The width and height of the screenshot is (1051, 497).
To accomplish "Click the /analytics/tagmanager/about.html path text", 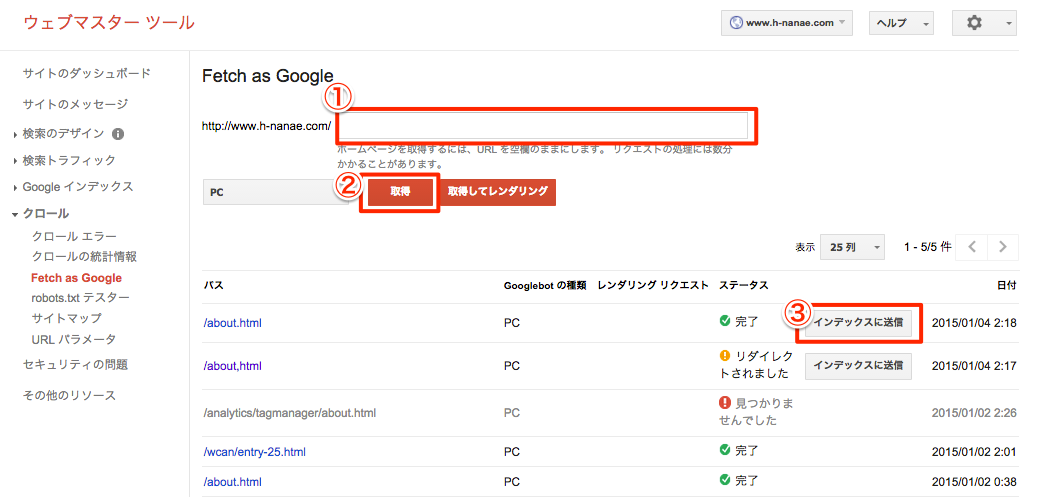I will pos(290,413).
